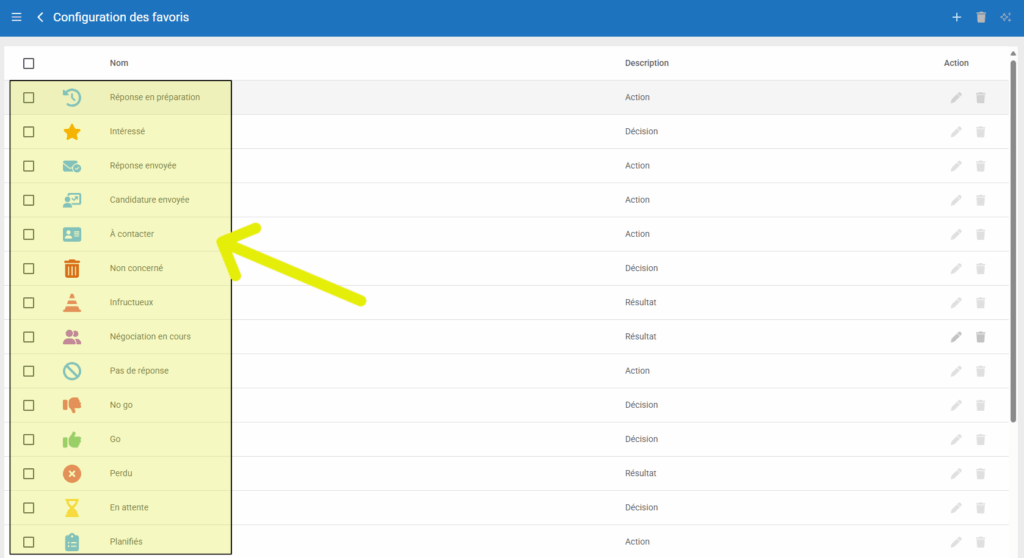Edit the Négociation en cours row

coord(956,337)
